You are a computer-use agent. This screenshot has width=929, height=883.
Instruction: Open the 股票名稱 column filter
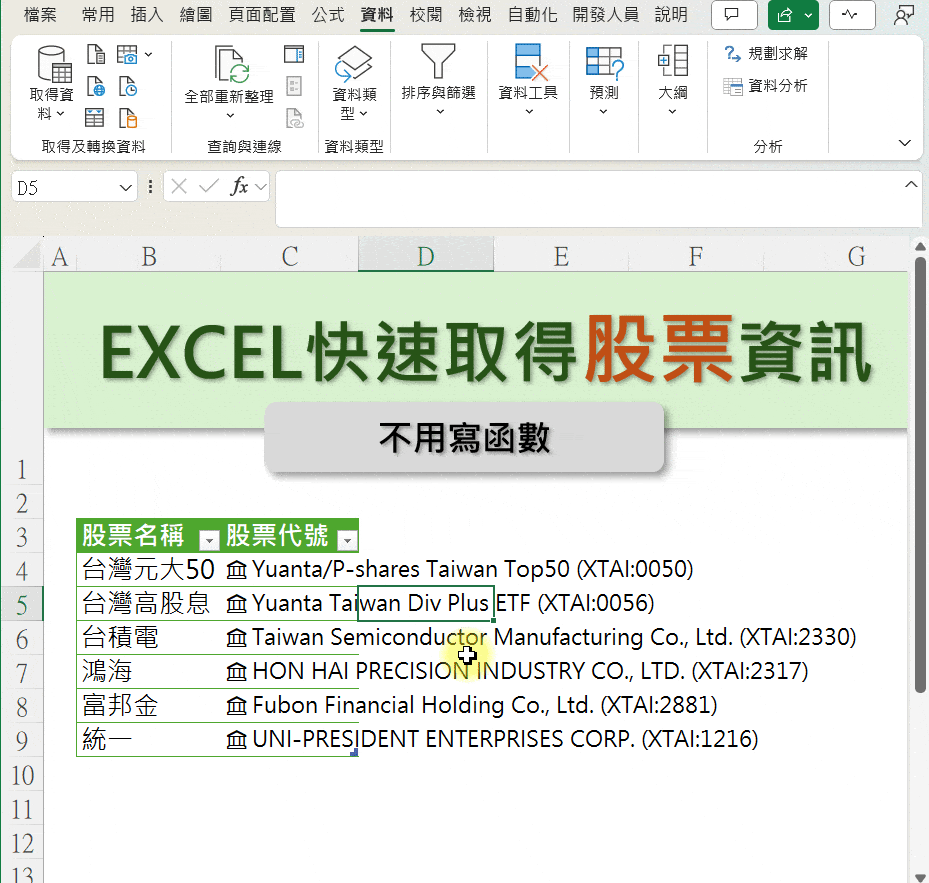pos(209,540)
